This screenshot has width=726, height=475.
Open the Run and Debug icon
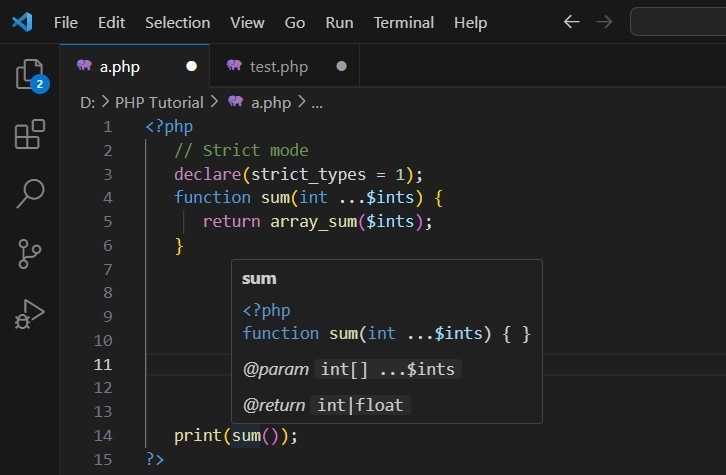30,314
